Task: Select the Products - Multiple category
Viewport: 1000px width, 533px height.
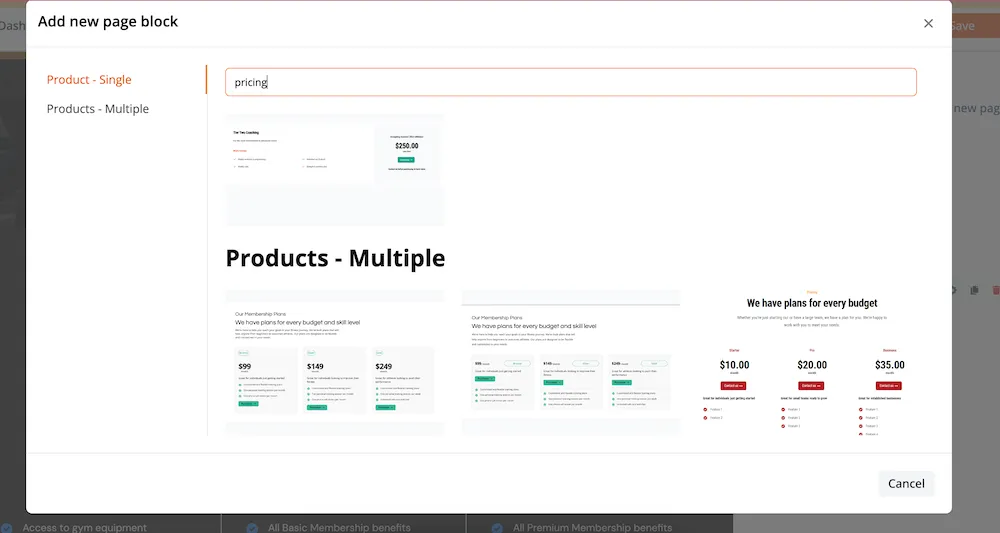Action: pyautogui.click(x=98, y=109)
